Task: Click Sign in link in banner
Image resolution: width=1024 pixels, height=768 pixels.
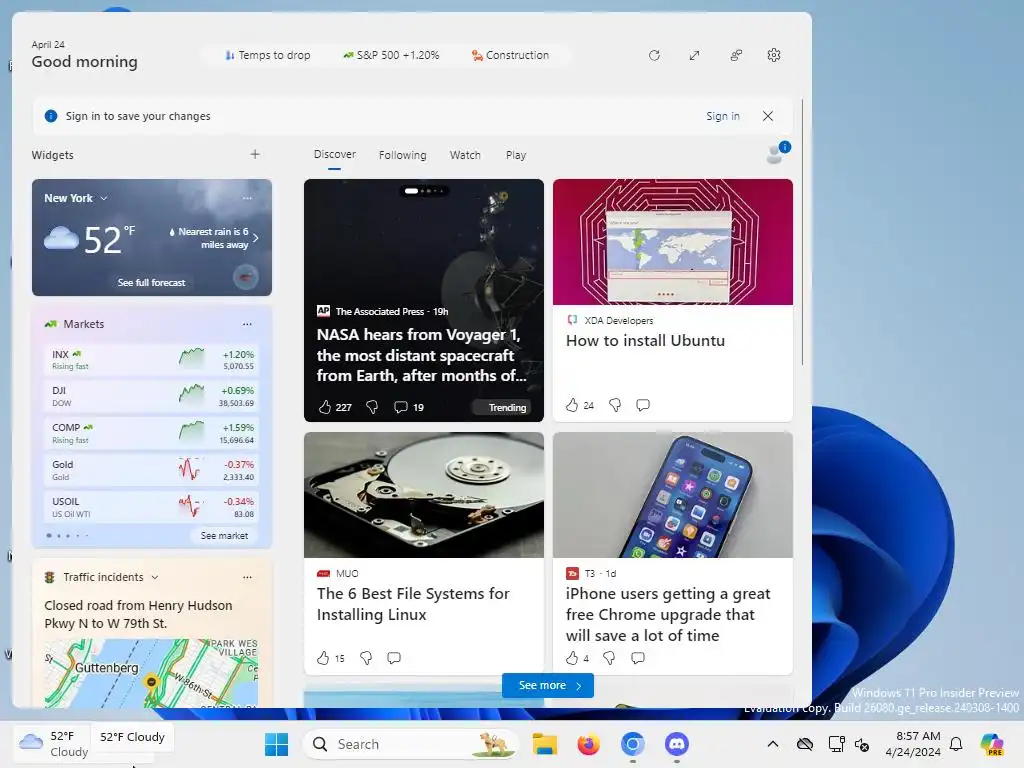Action: [x=722, y=116]
